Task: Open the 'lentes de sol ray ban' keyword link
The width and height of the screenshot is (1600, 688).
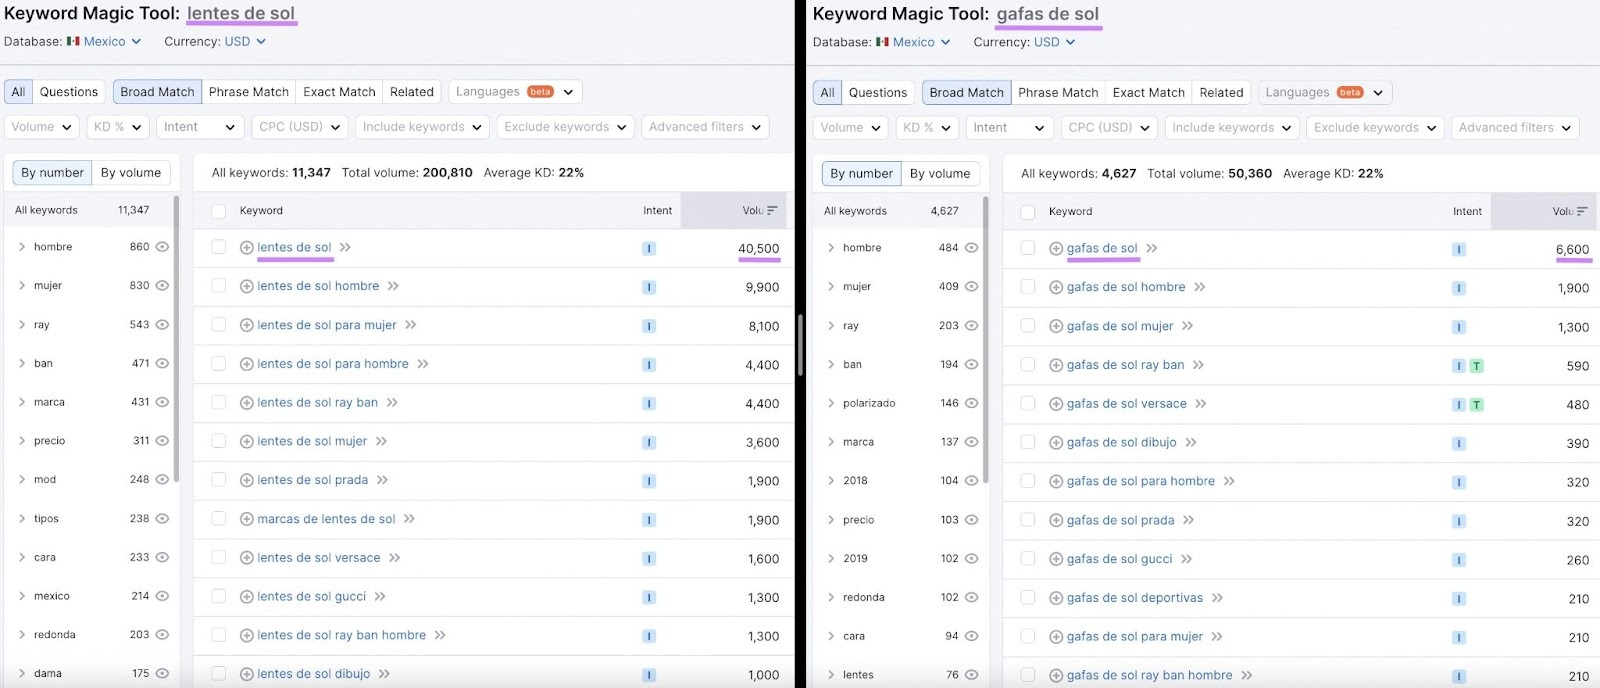Action: coord(317,403)
